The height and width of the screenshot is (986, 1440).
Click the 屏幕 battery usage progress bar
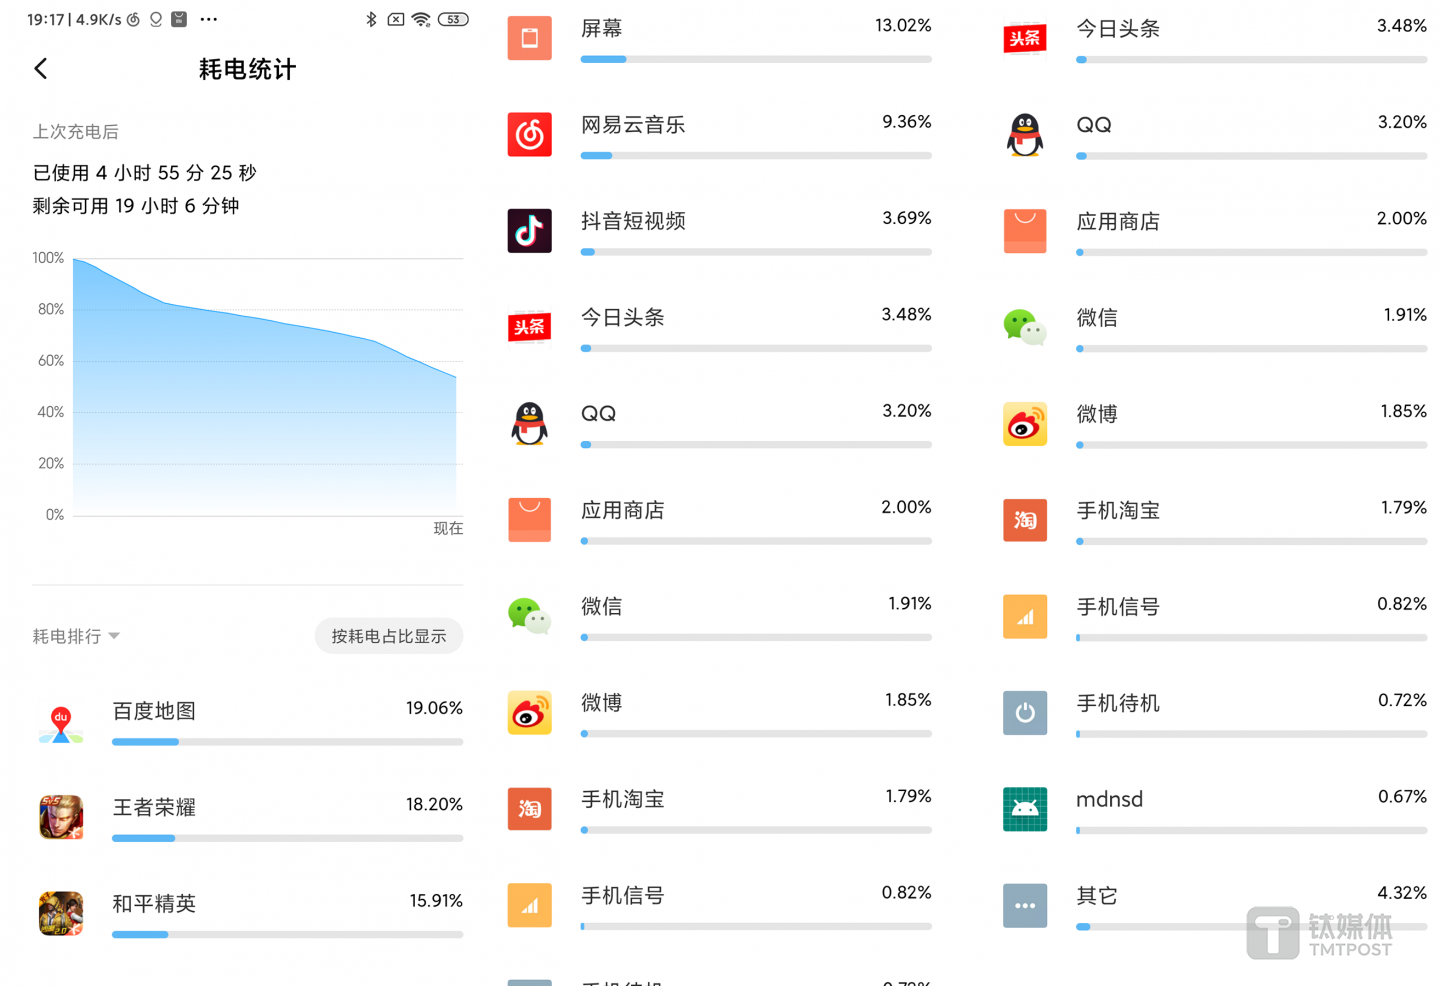(755, 59)
